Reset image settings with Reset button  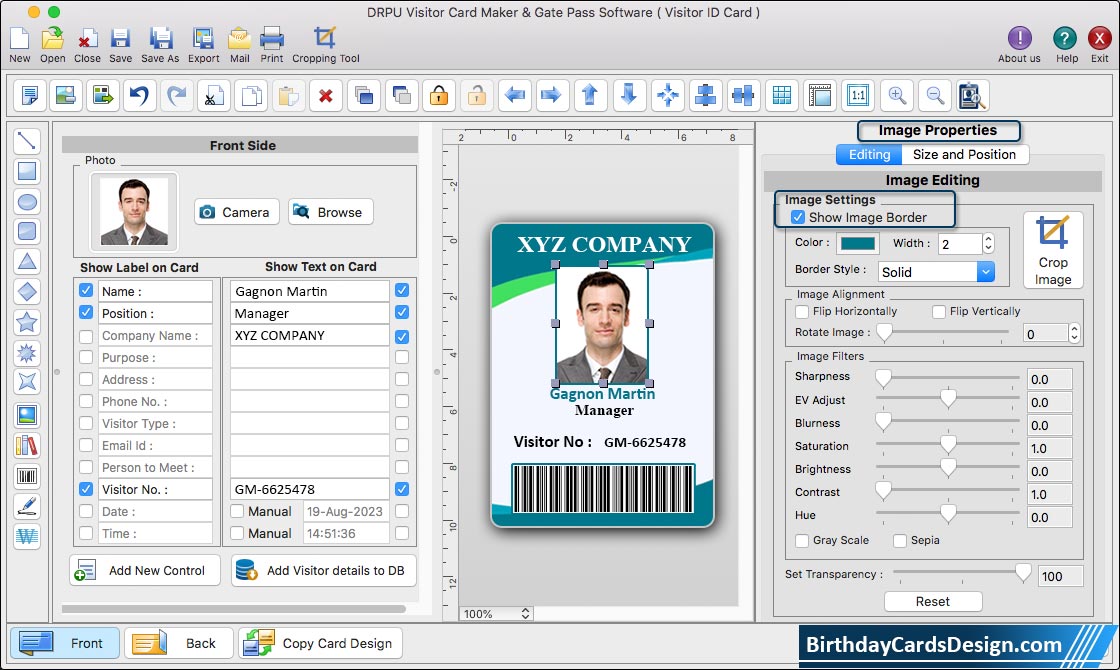click(933, 601)
